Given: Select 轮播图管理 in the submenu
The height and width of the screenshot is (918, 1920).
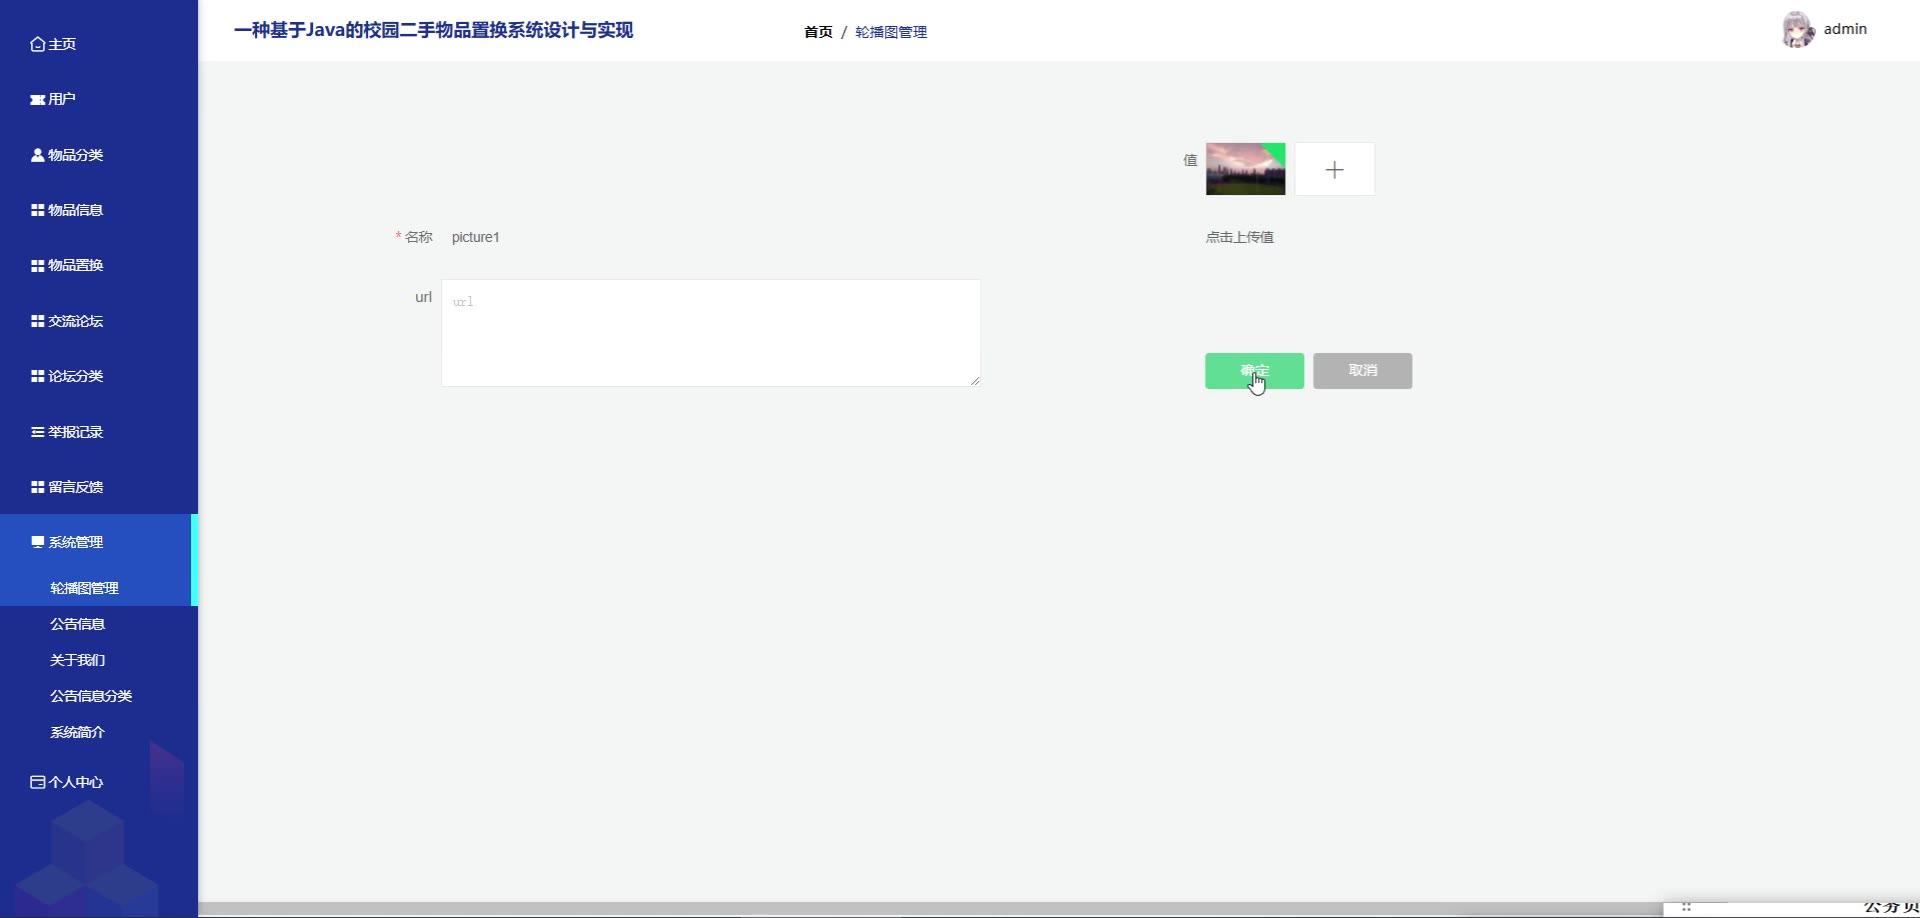Looking at the screenshot, I should pyautogui.click(x=98, y=588).
